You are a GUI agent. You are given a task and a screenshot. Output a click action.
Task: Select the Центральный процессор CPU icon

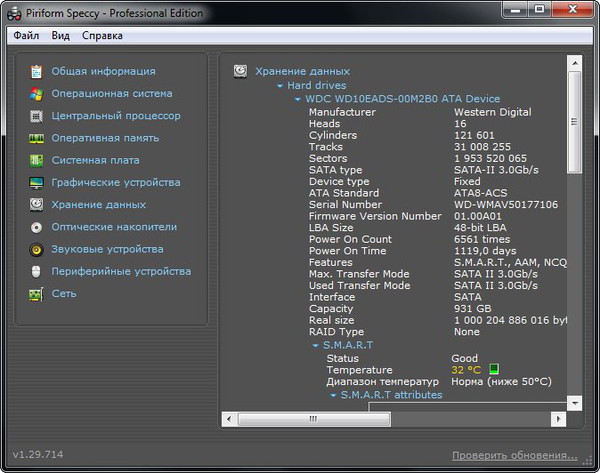pyautogui.click(x=36, y=116)
